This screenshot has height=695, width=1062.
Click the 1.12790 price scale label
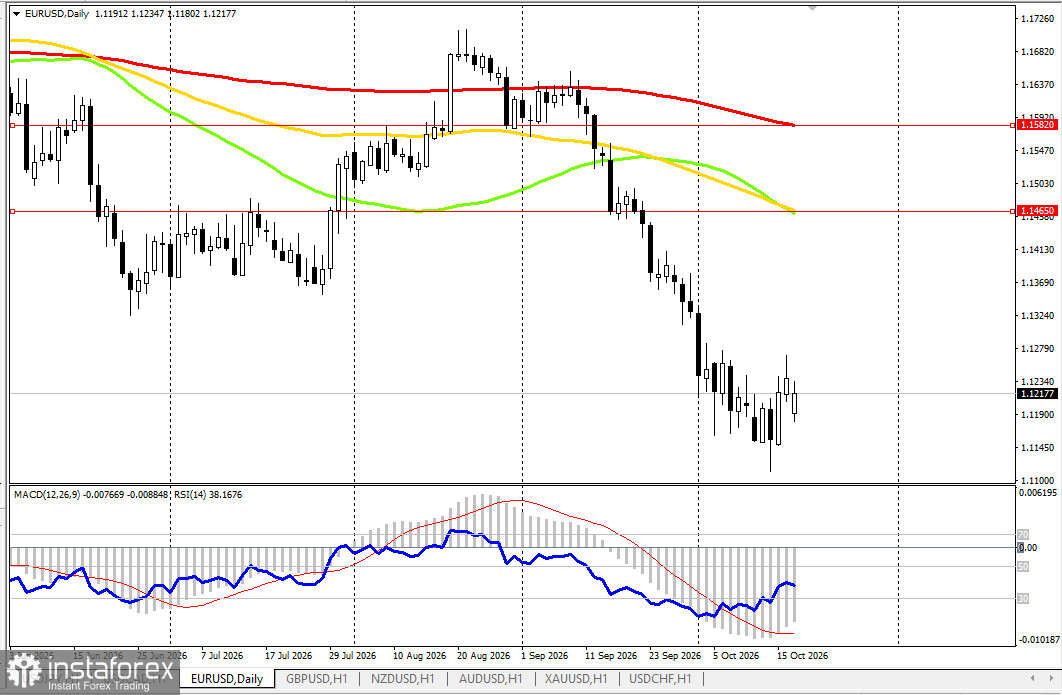[1037, 349]
